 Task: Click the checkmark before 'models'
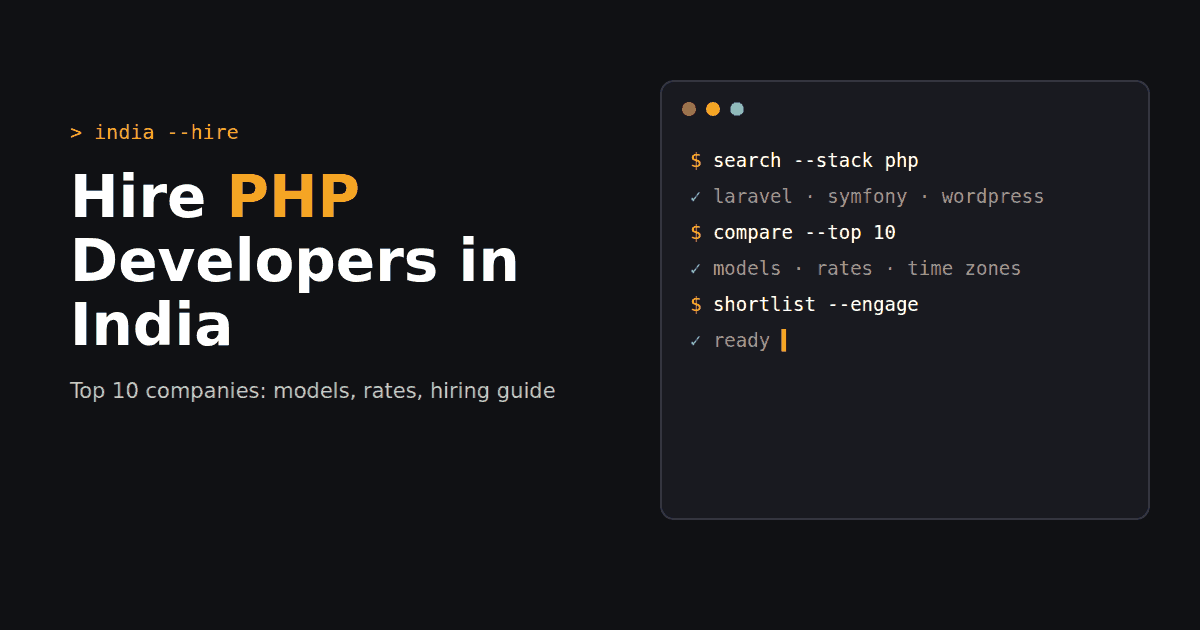(x=696, y=269)
